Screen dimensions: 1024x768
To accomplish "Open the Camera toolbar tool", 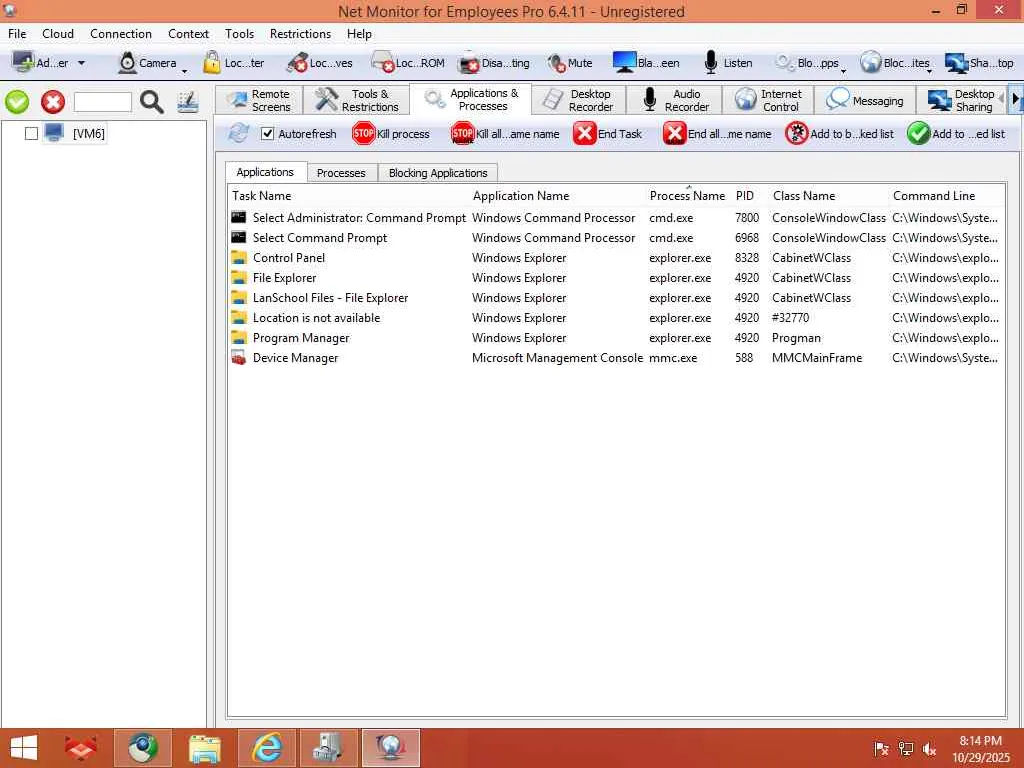I will (127, 63).
